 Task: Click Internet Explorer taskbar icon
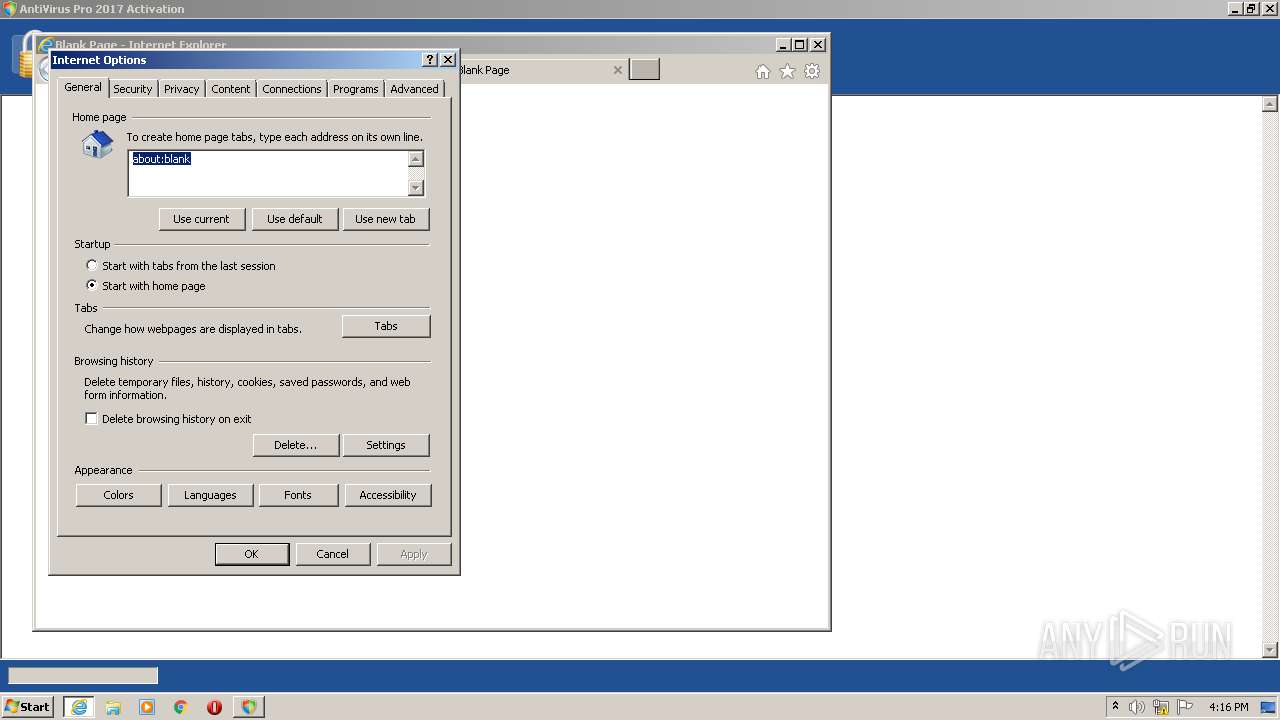click(x=78, y=707)
